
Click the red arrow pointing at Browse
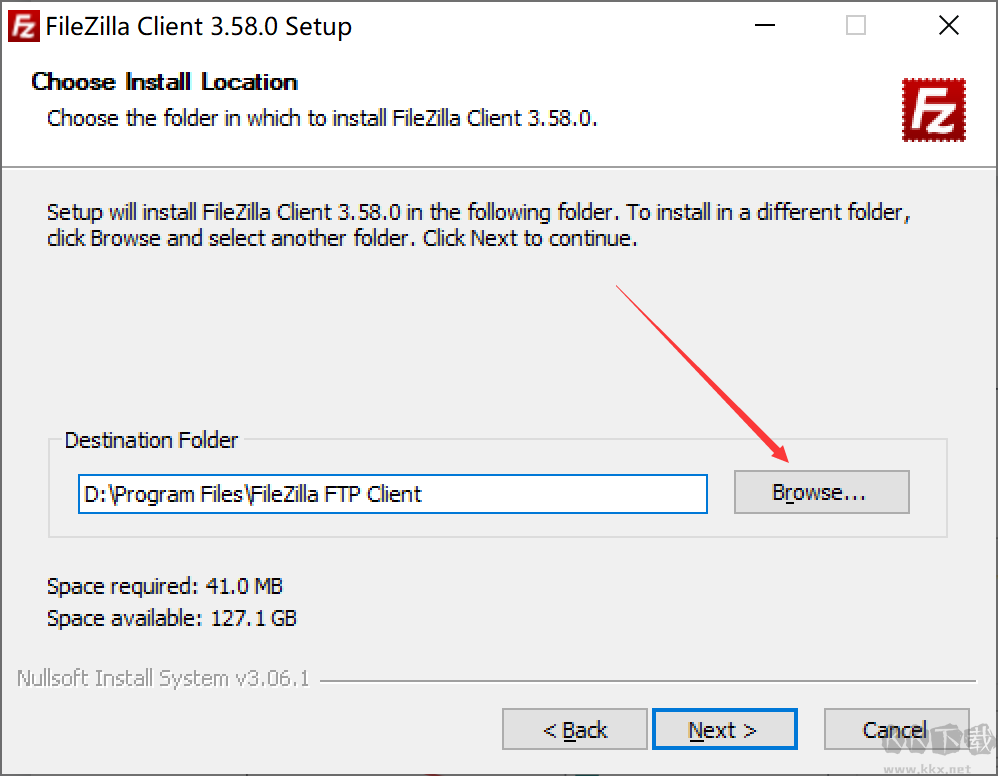coord(703,374)
